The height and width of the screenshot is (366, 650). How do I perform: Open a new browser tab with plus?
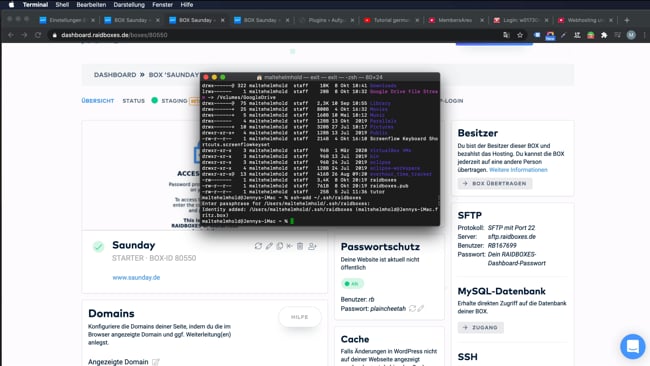627,20
